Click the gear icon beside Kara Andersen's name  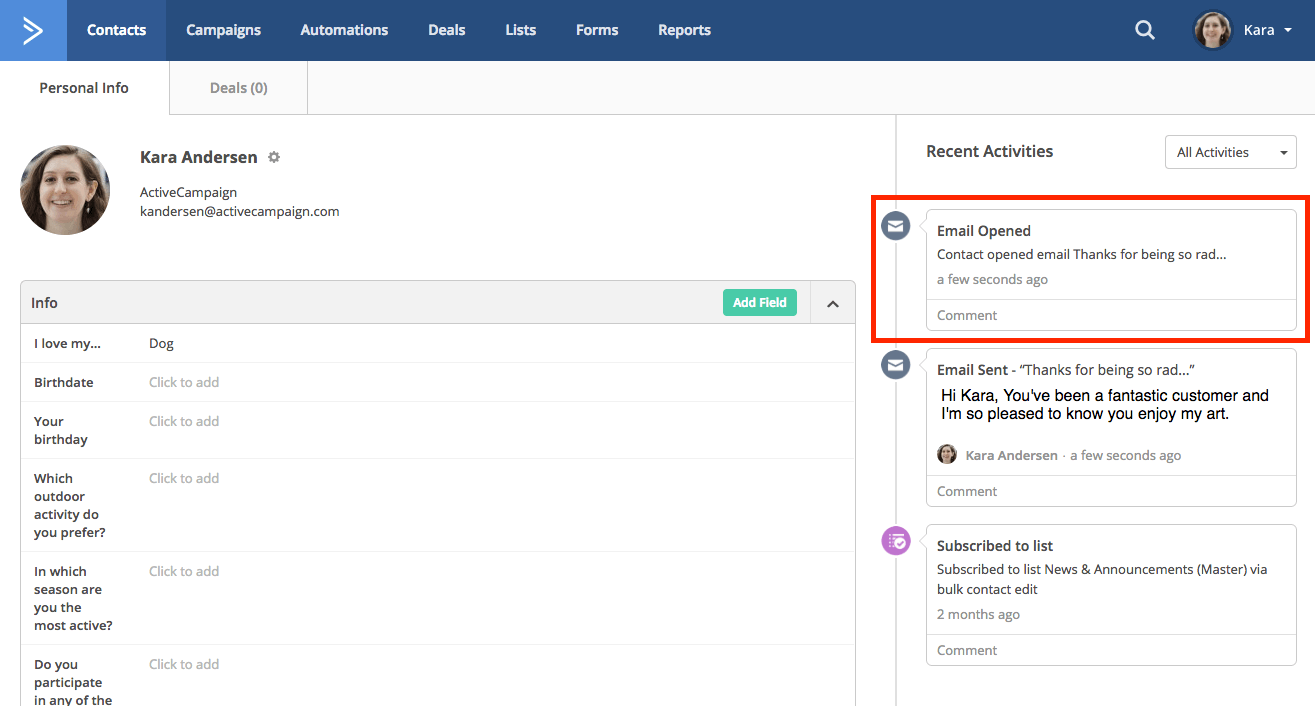[x=274, y=157]
